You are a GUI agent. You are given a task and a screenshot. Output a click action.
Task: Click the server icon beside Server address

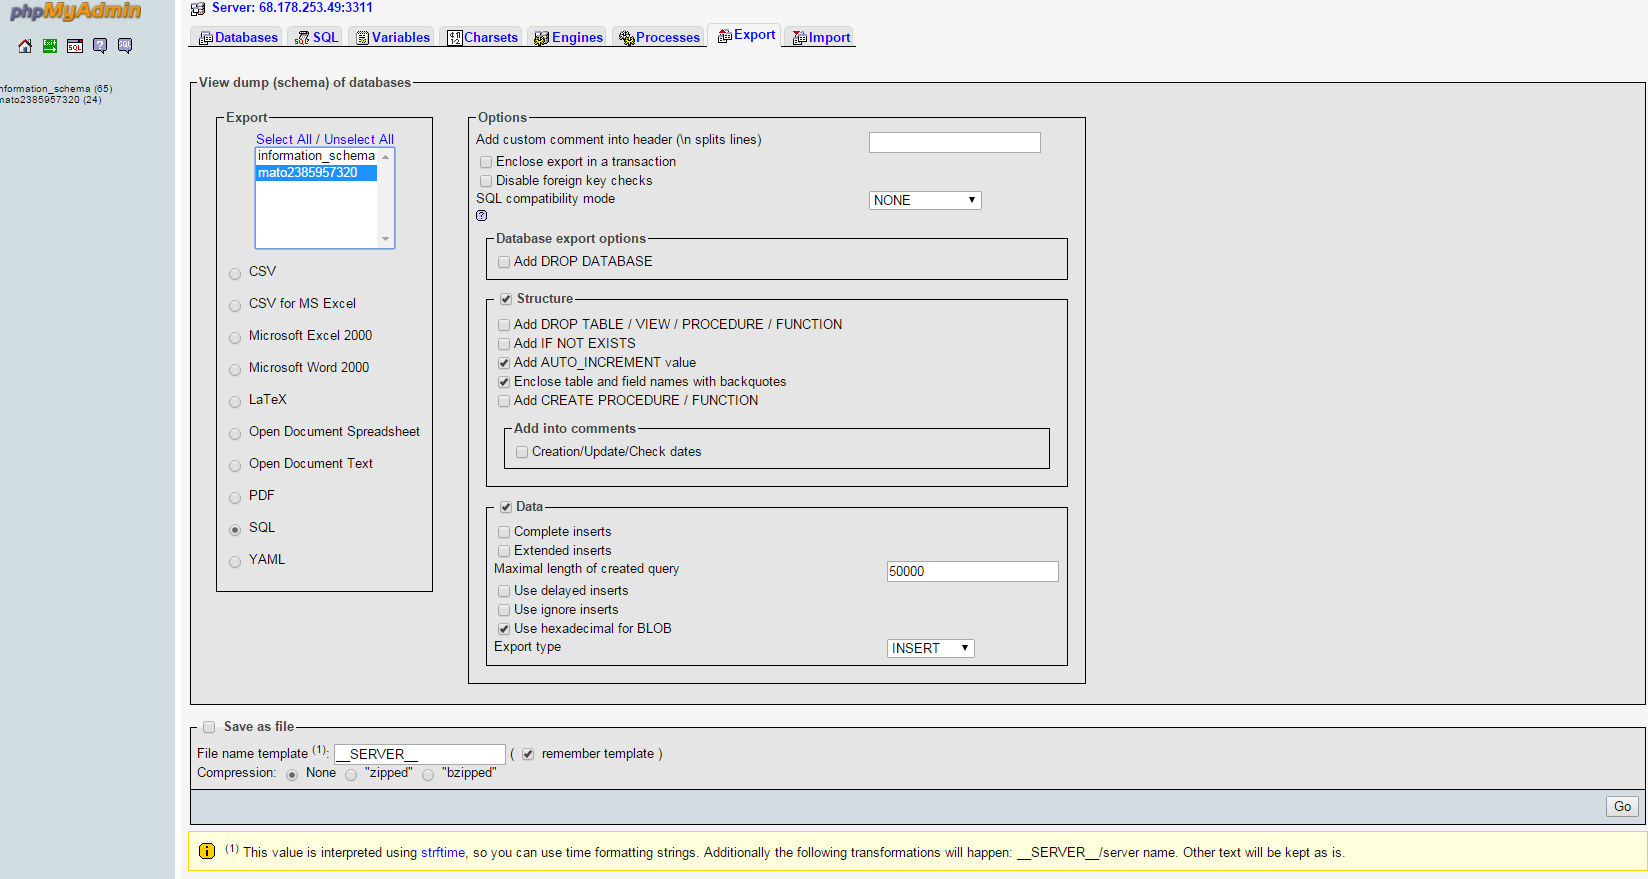[198, 8]
